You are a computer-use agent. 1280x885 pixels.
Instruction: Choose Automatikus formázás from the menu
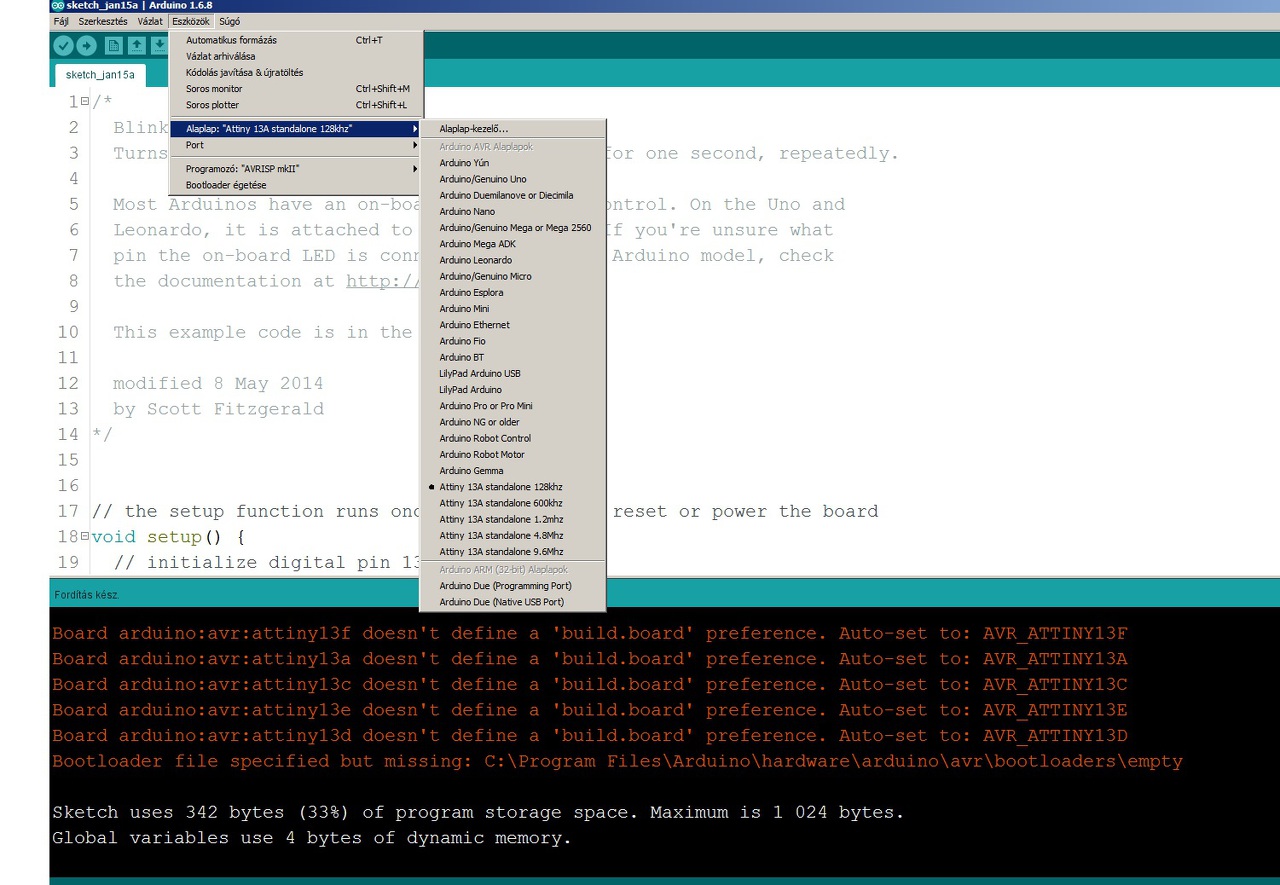297,40
